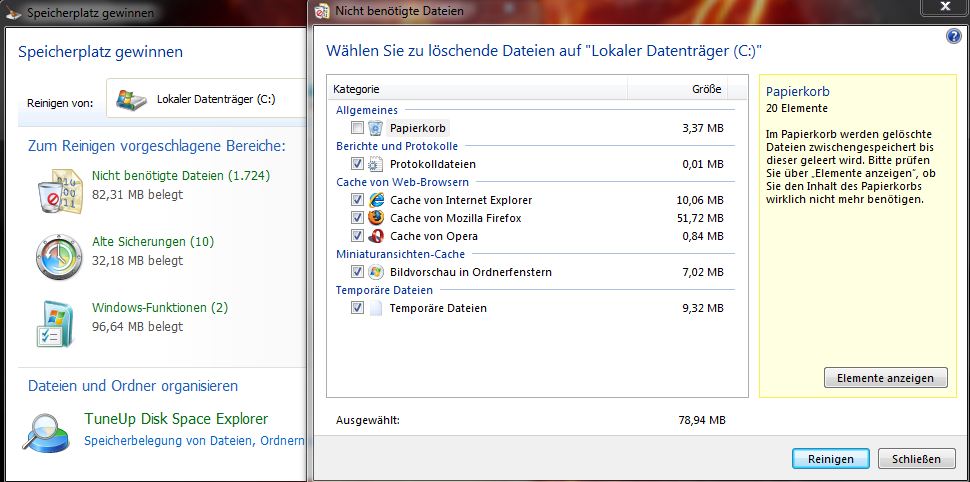Click the Windows-Funktionen checklist icon

coord(55,321)
